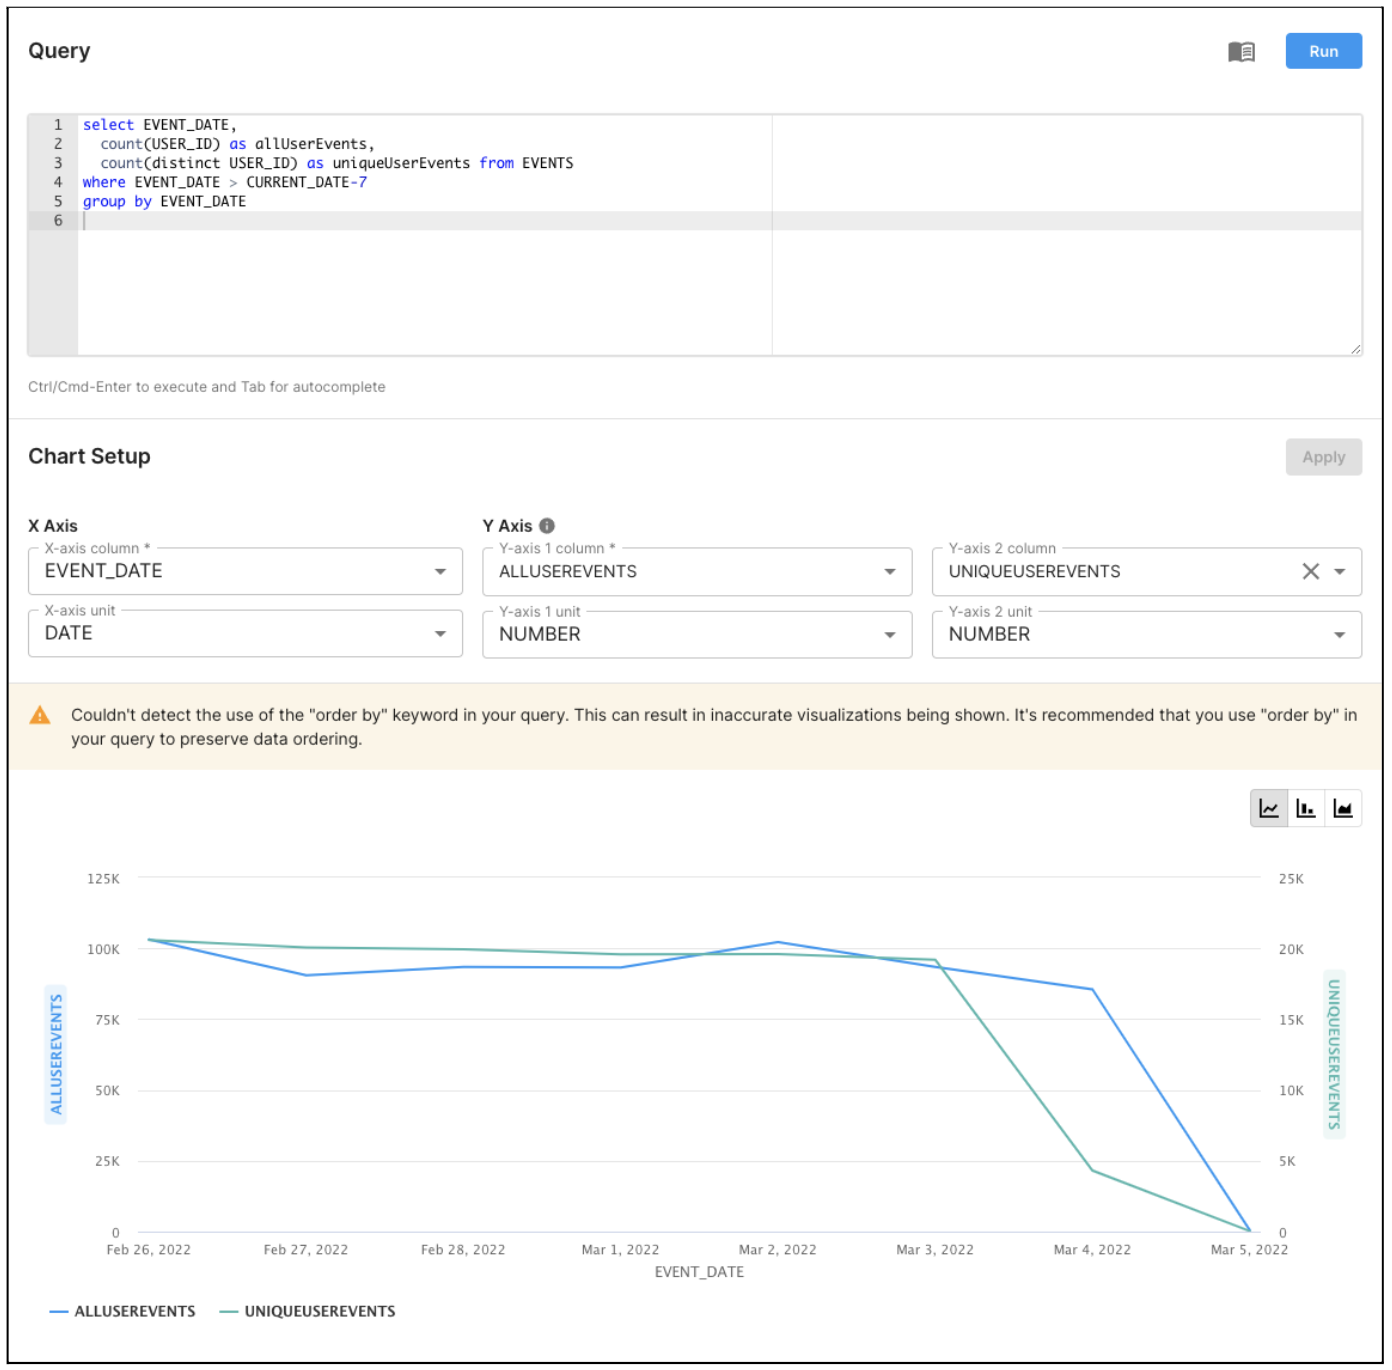This screenshot has width=1392, height=1370.
Task: Click the query editor resize handle
Action: tap(1355, 349)
